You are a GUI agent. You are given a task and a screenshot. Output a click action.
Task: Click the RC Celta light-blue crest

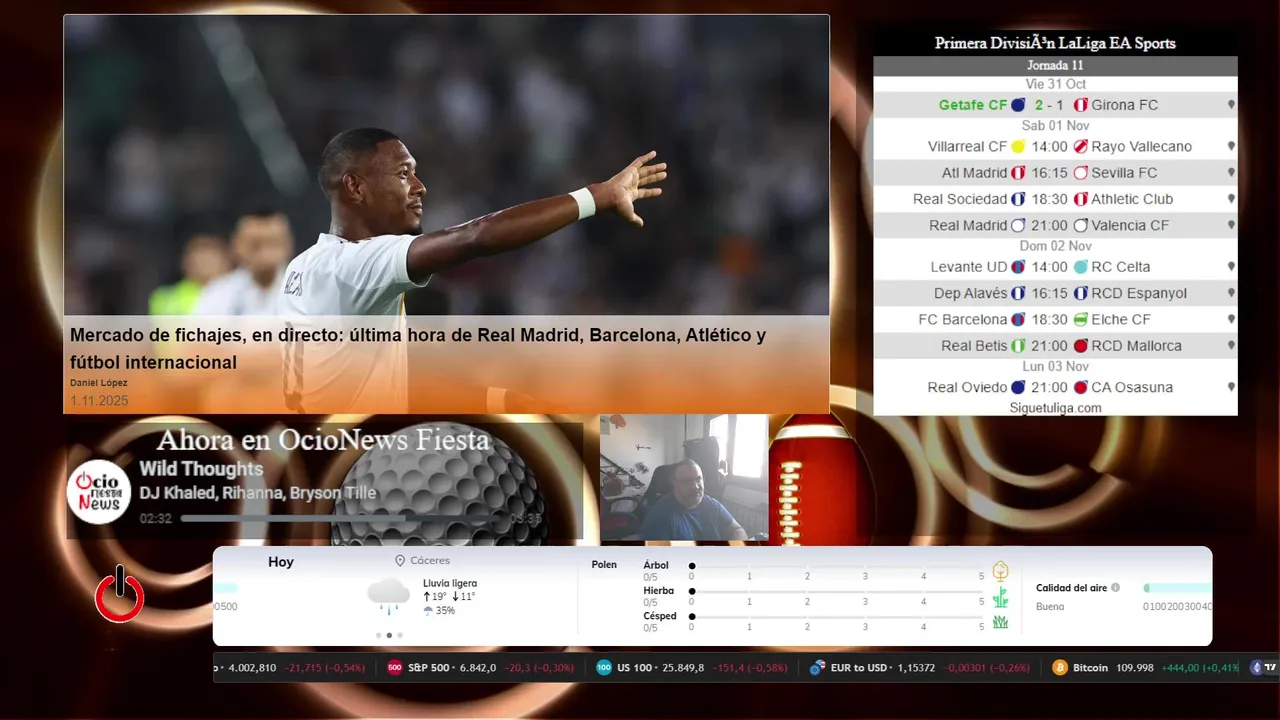tap(1080, 267)
